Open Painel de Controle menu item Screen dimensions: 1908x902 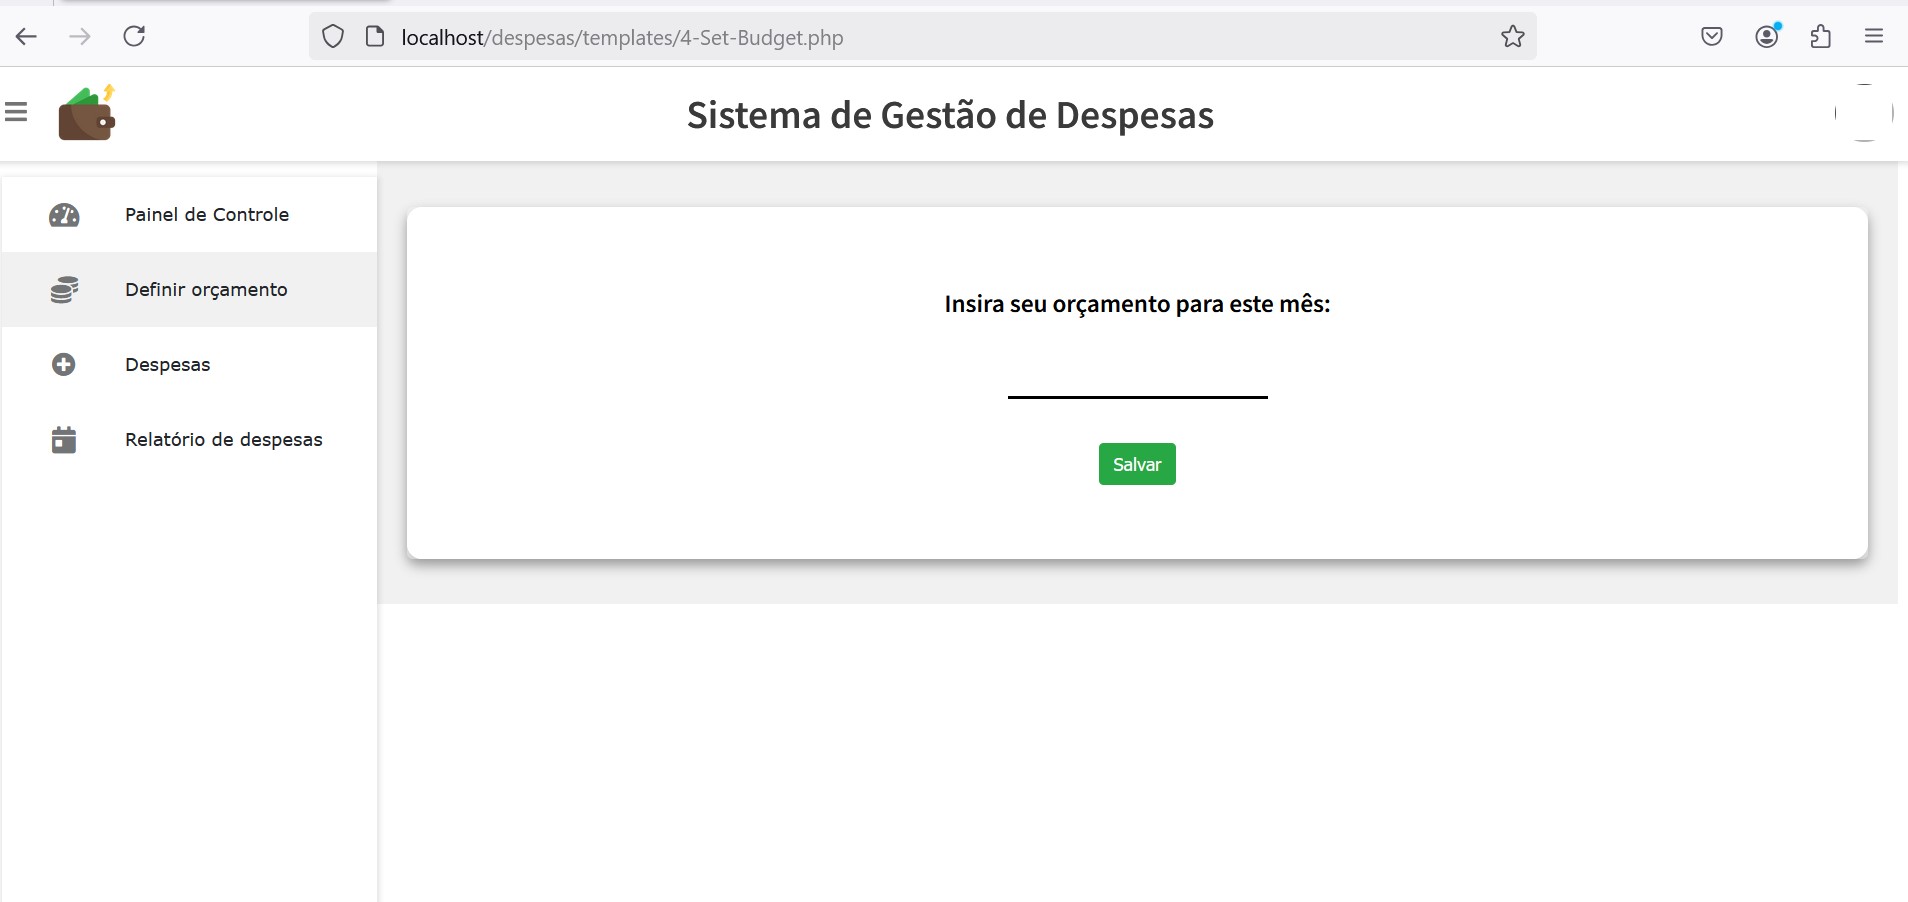(x=206, y=215)
